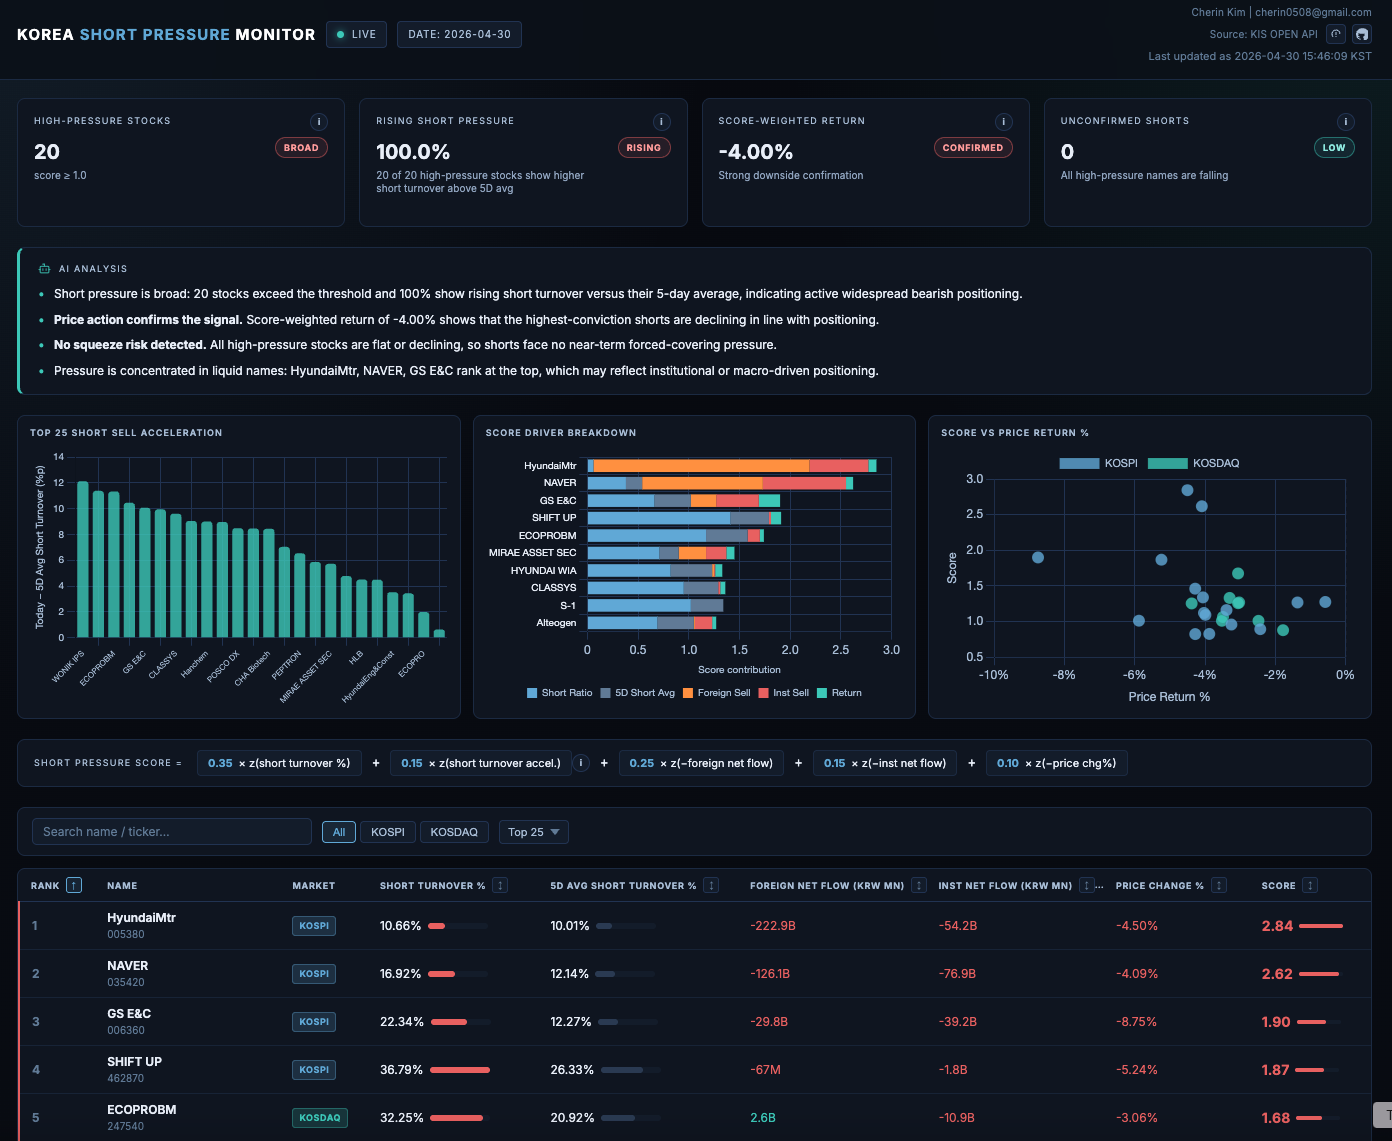Click the Foreign Net Flow sort icon

tap(918, 885)
